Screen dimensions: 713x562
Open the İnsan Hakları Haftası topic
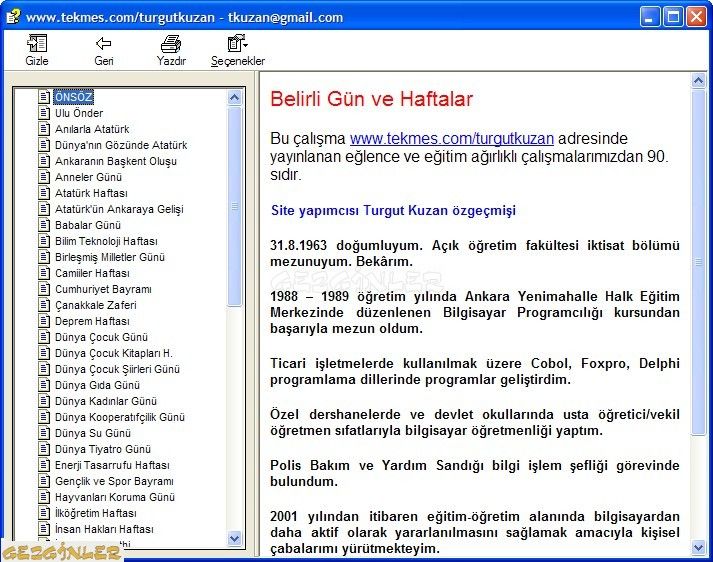(x=104, y=529)
